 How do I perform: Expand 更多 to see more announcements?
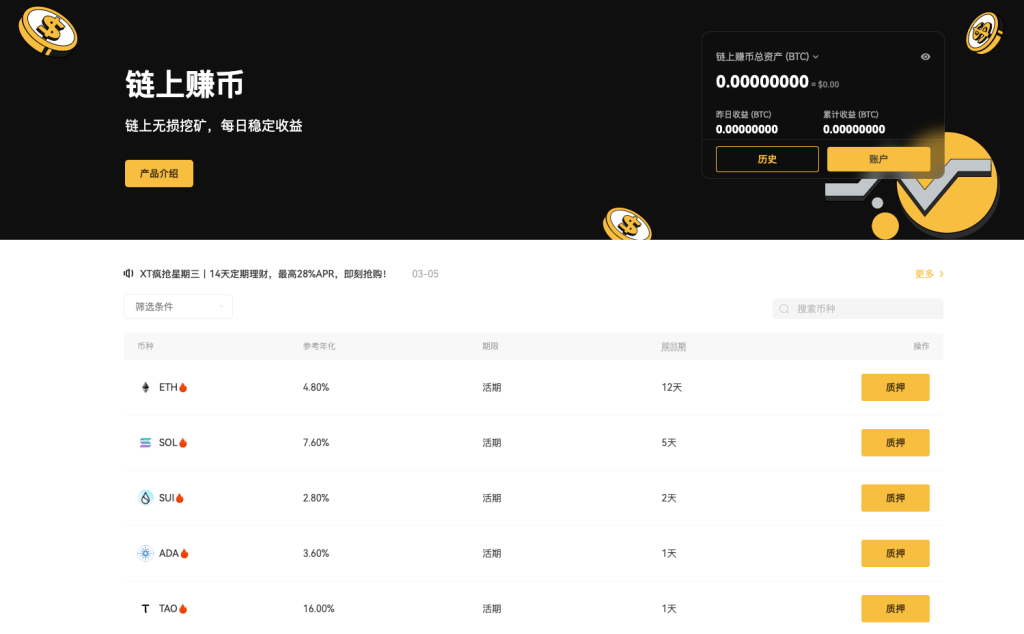926,272
